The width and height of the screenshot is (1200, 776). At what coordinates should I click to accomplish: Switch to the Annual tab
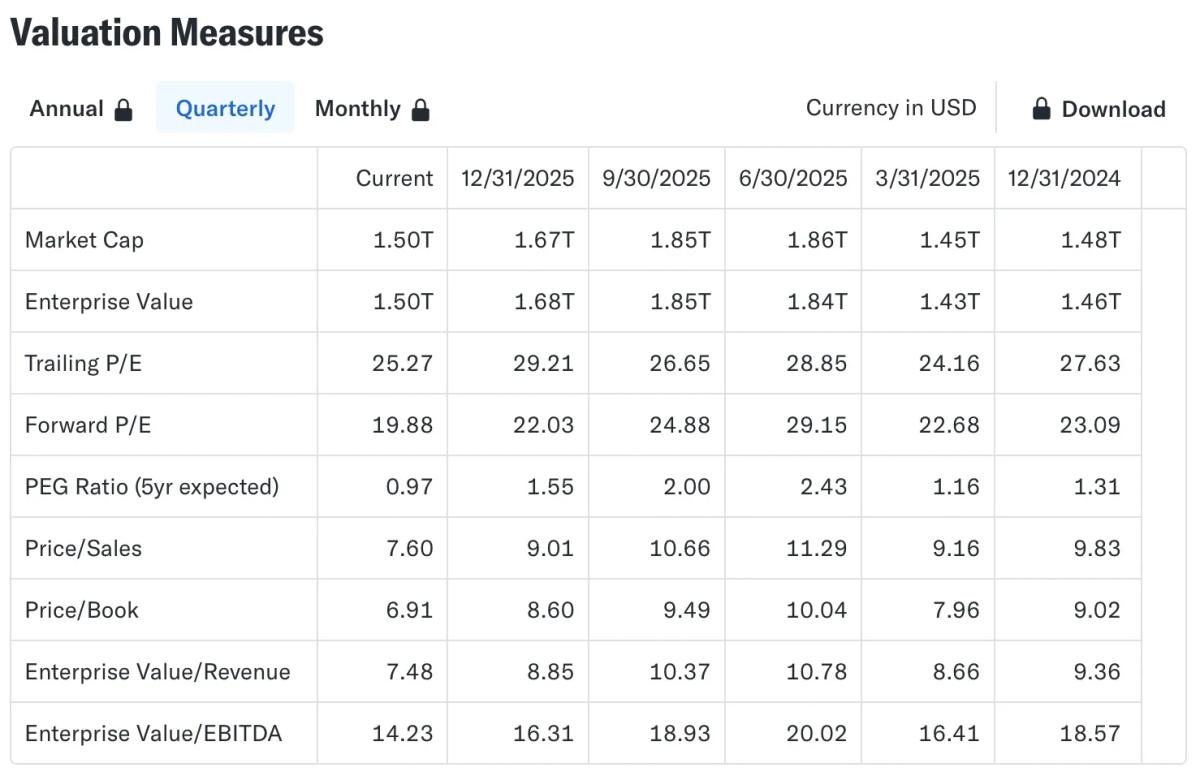(x=67, y=108)
